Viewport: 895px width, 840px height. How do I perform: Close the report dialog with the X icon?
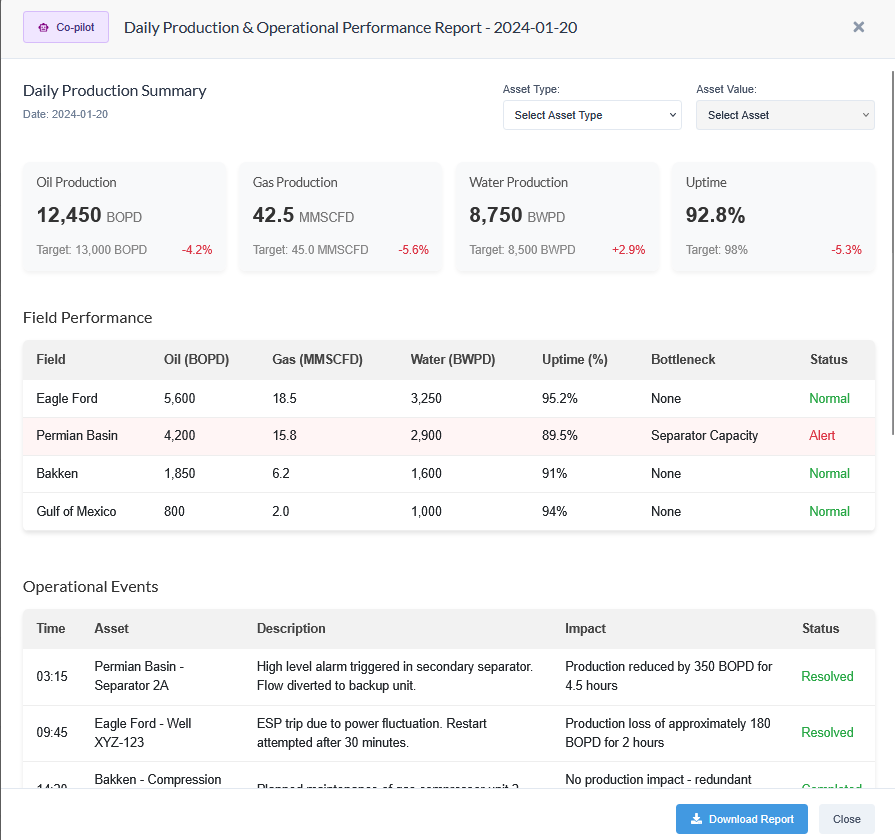(858, 27)
